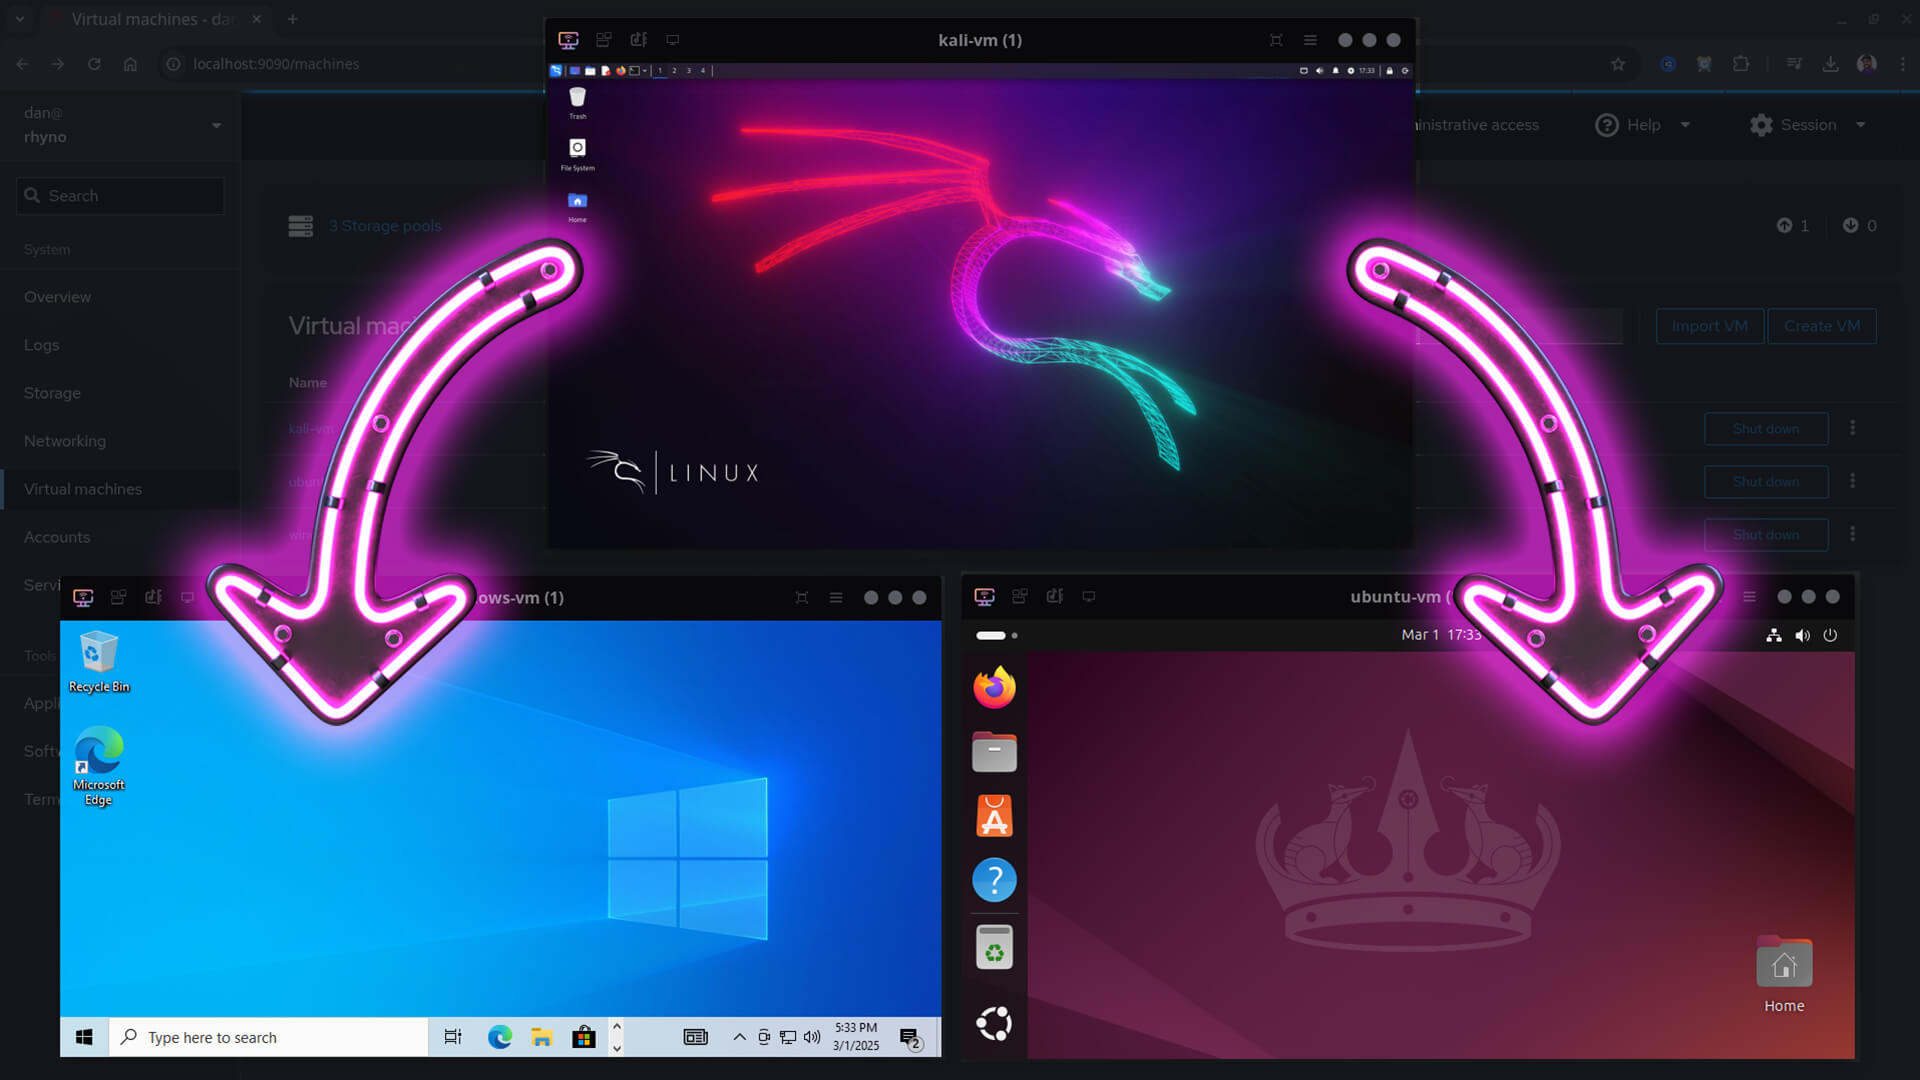The image size is (1920, 1080).
Task: Click the Ubuntu power icon in the top bar
Action: (x=1830, y=635)
